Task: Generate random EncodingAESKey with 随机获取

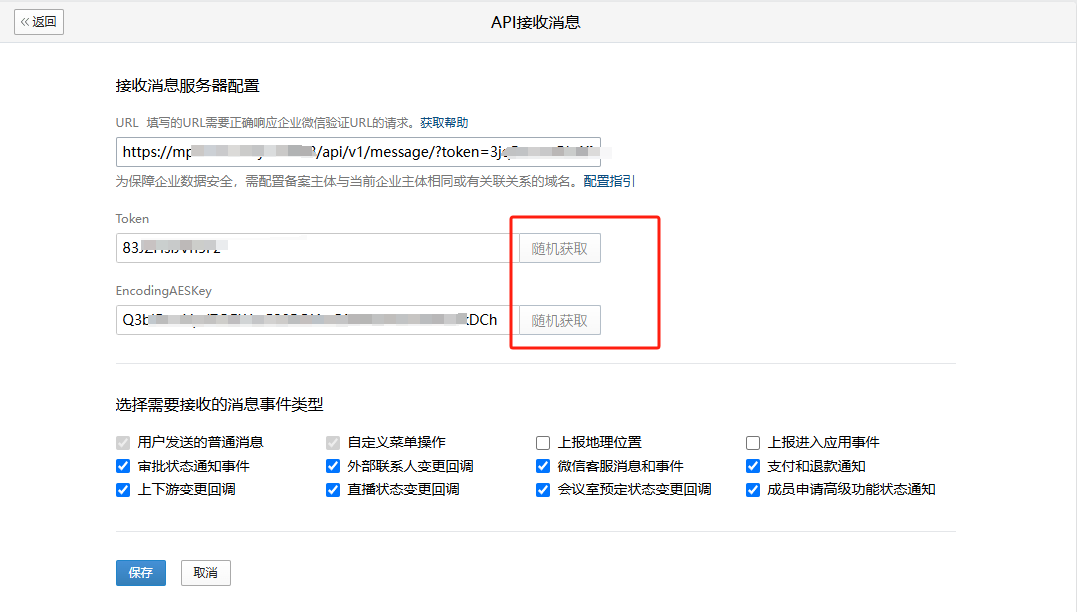Action: click(x=560, y=321)
